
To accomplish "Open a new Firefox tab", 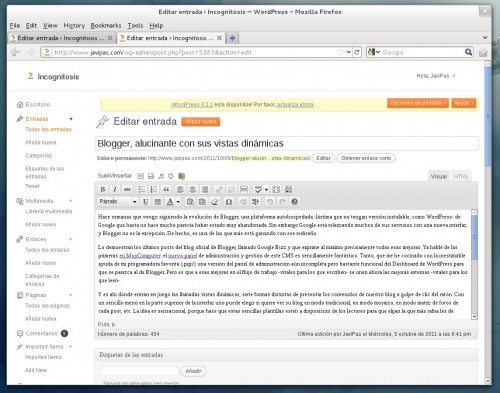I will (x=232, y=38).
